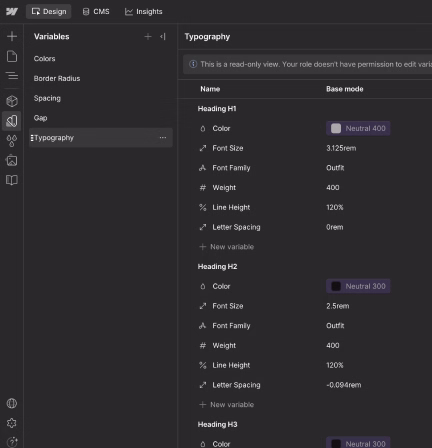This screenshot has height=448, width=432.
Task: Open the Style selectors droplets icon
Action: pos(12,141)
